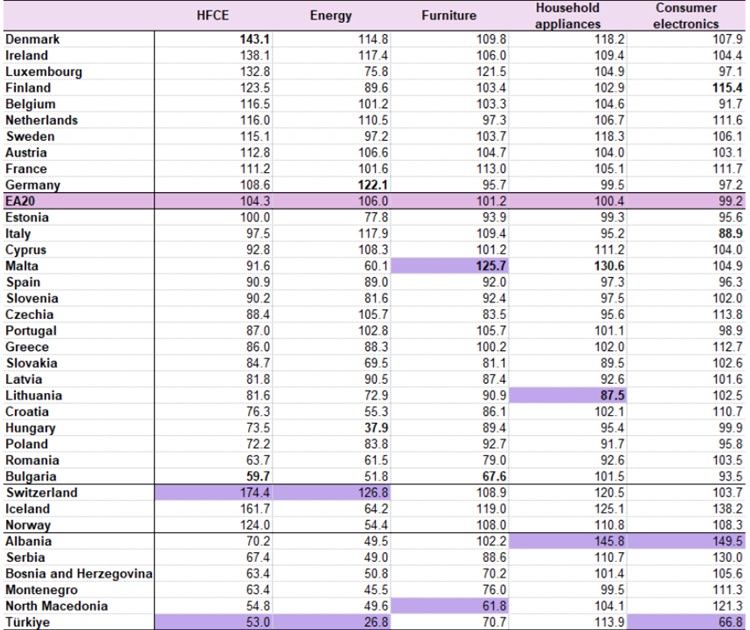Image resolution: width=750 pixels, height=630 pixels.
Task: Select the Switzerland row label
Action: tap(41, 493)
